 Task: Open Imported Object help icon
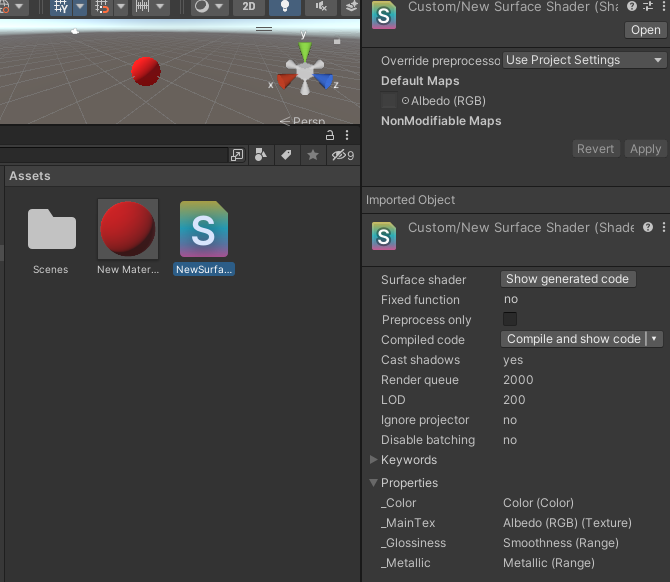pyautogui.click(x=648, y=227)
